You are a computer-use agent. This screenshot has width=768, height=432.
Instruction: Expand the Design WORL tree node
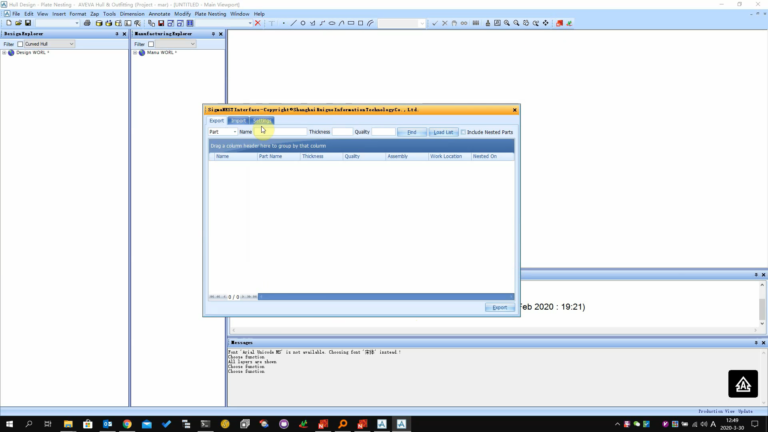[x=4, y=52]
